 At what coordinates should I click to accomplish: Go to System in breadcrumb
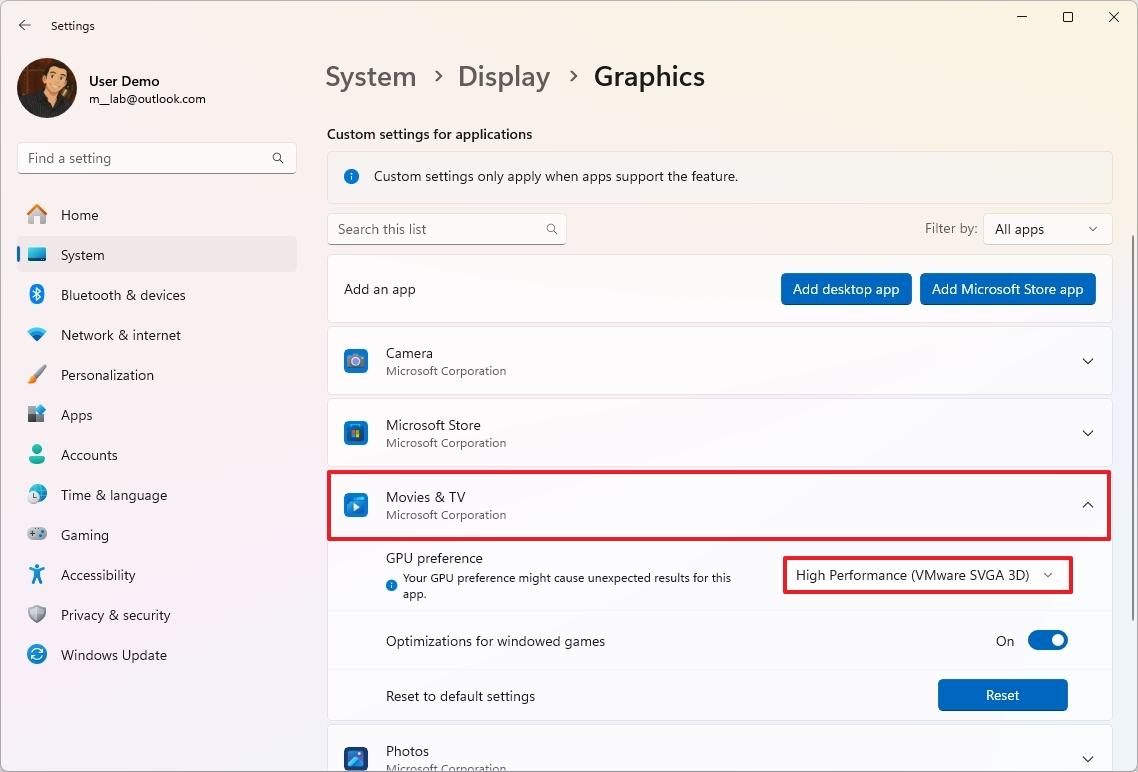(x=371, y=77)
